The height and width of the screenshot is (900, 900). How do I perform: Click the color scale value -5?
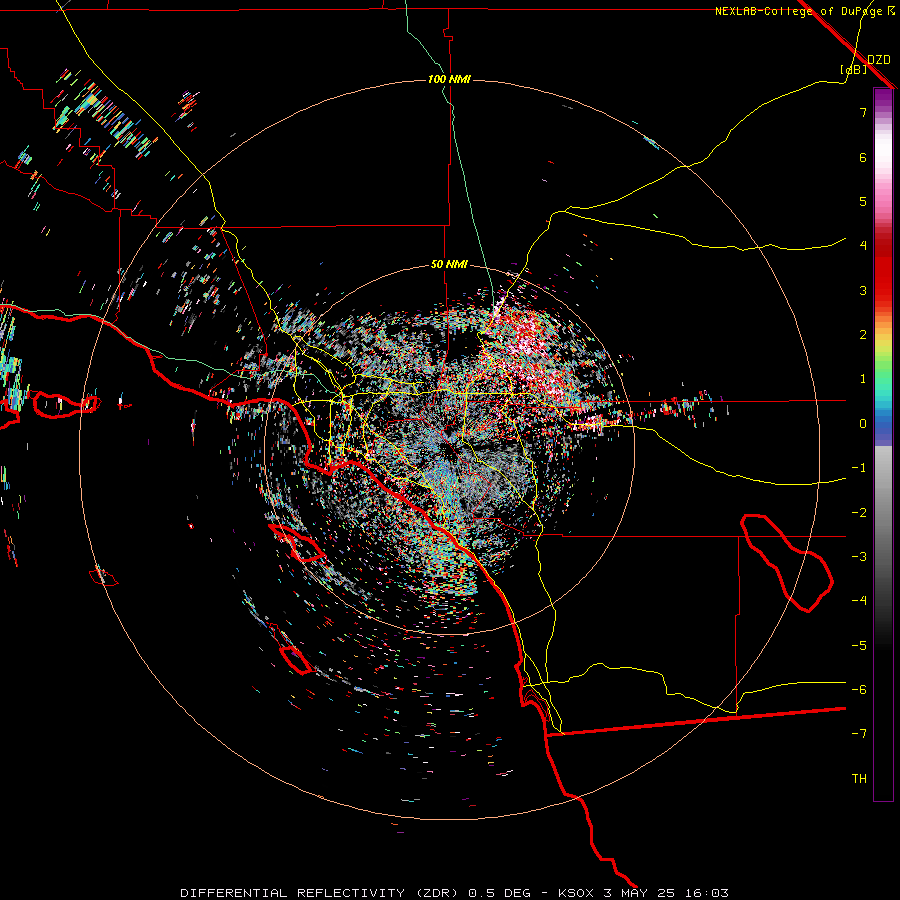859,646
